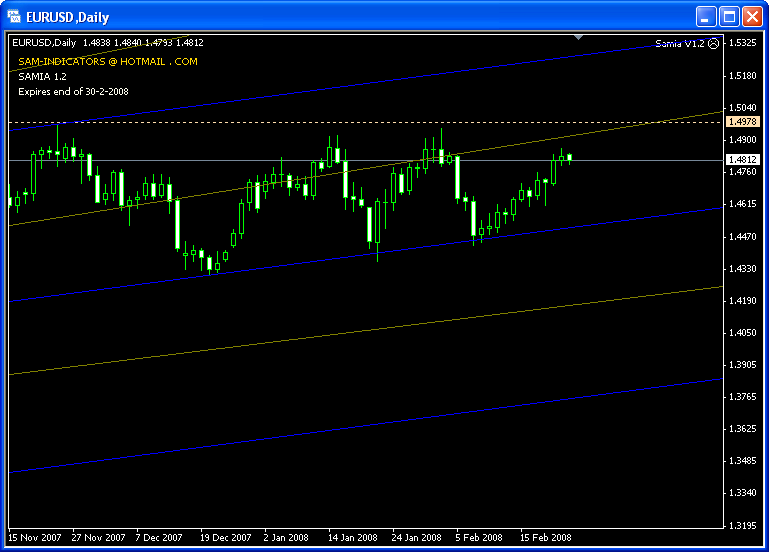Viewport: 769px width, 552px height.
Task: Close the EURUSD Daily chart window
Action: pos(752,17)
